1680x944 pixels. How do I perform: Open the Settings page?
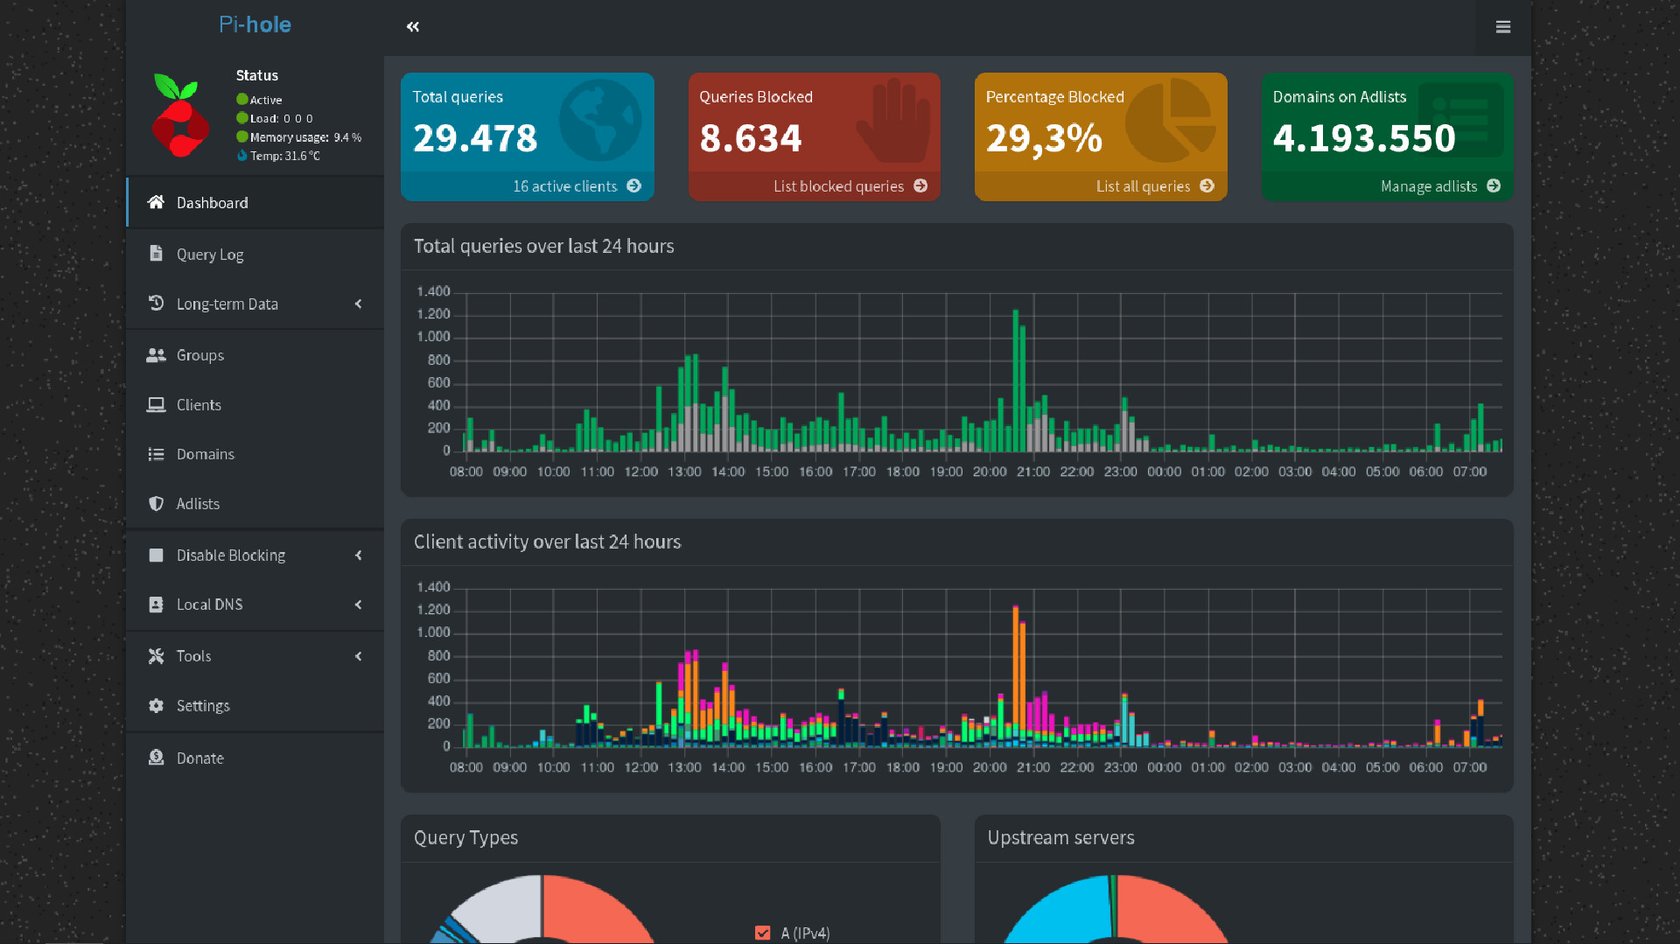pos(255,706)
